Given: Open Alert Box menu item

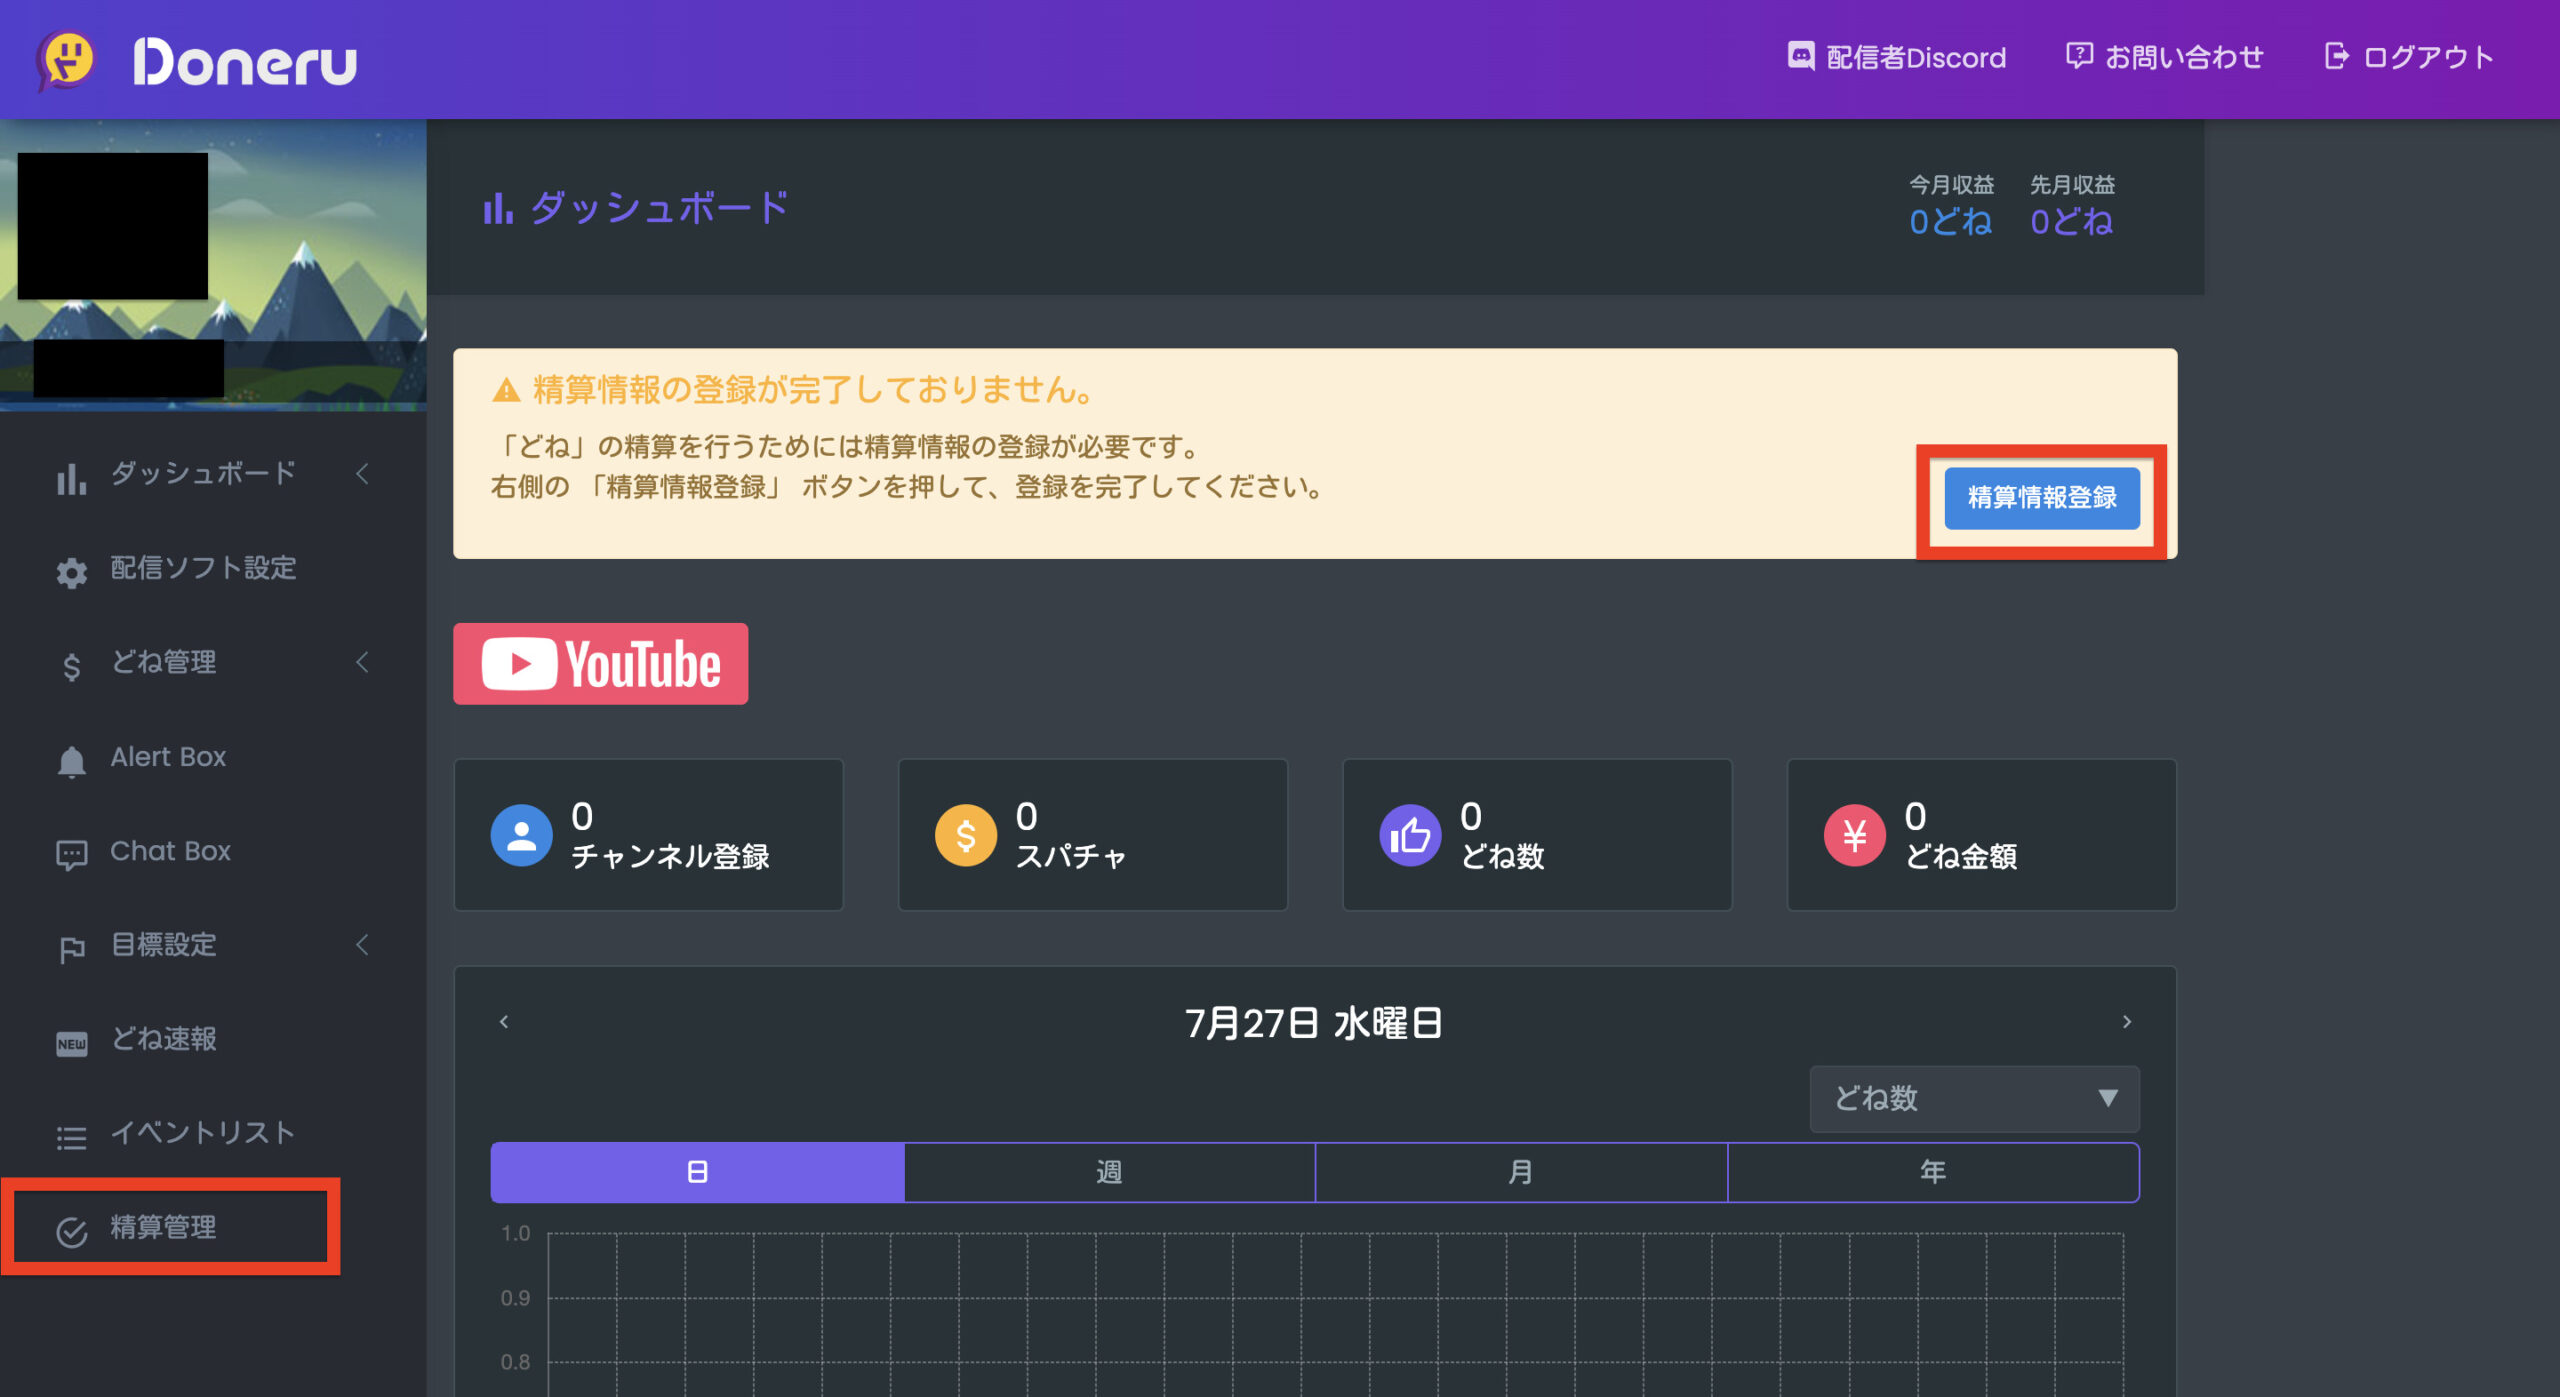Looking at the screenshot, I should (168, 756).
